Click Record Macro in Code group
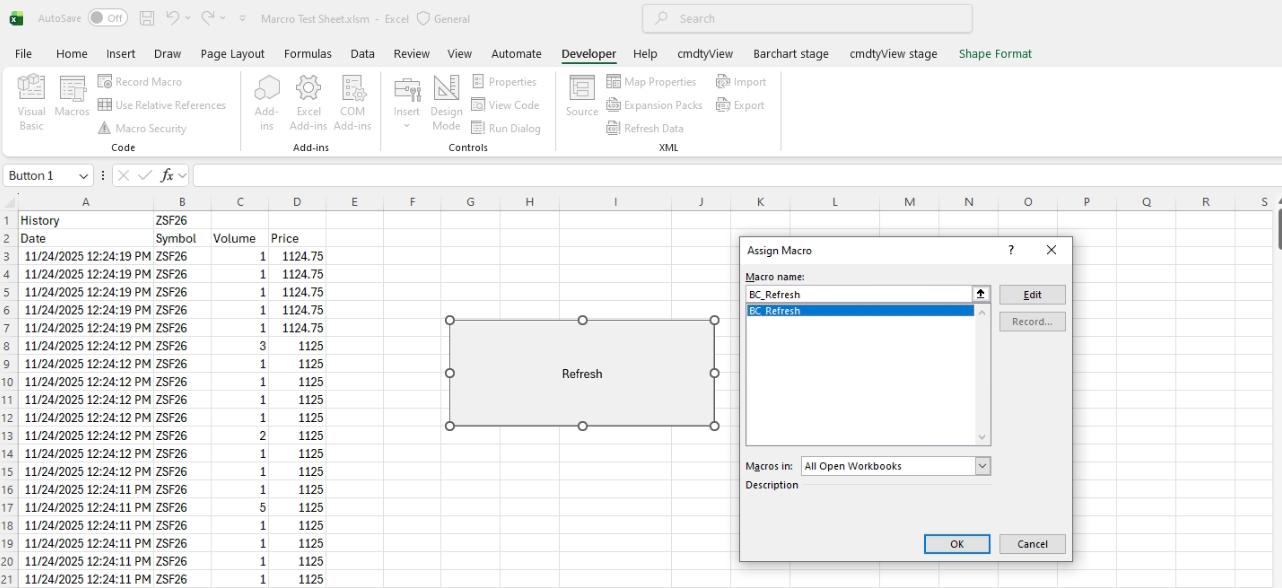The image size is (1282, 588). [x=139, y=82]
